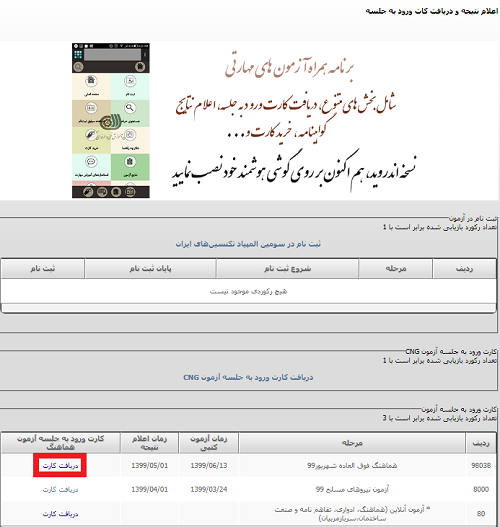
Task: Click the ردیف header in the exam card table
Action: (481, 443)
